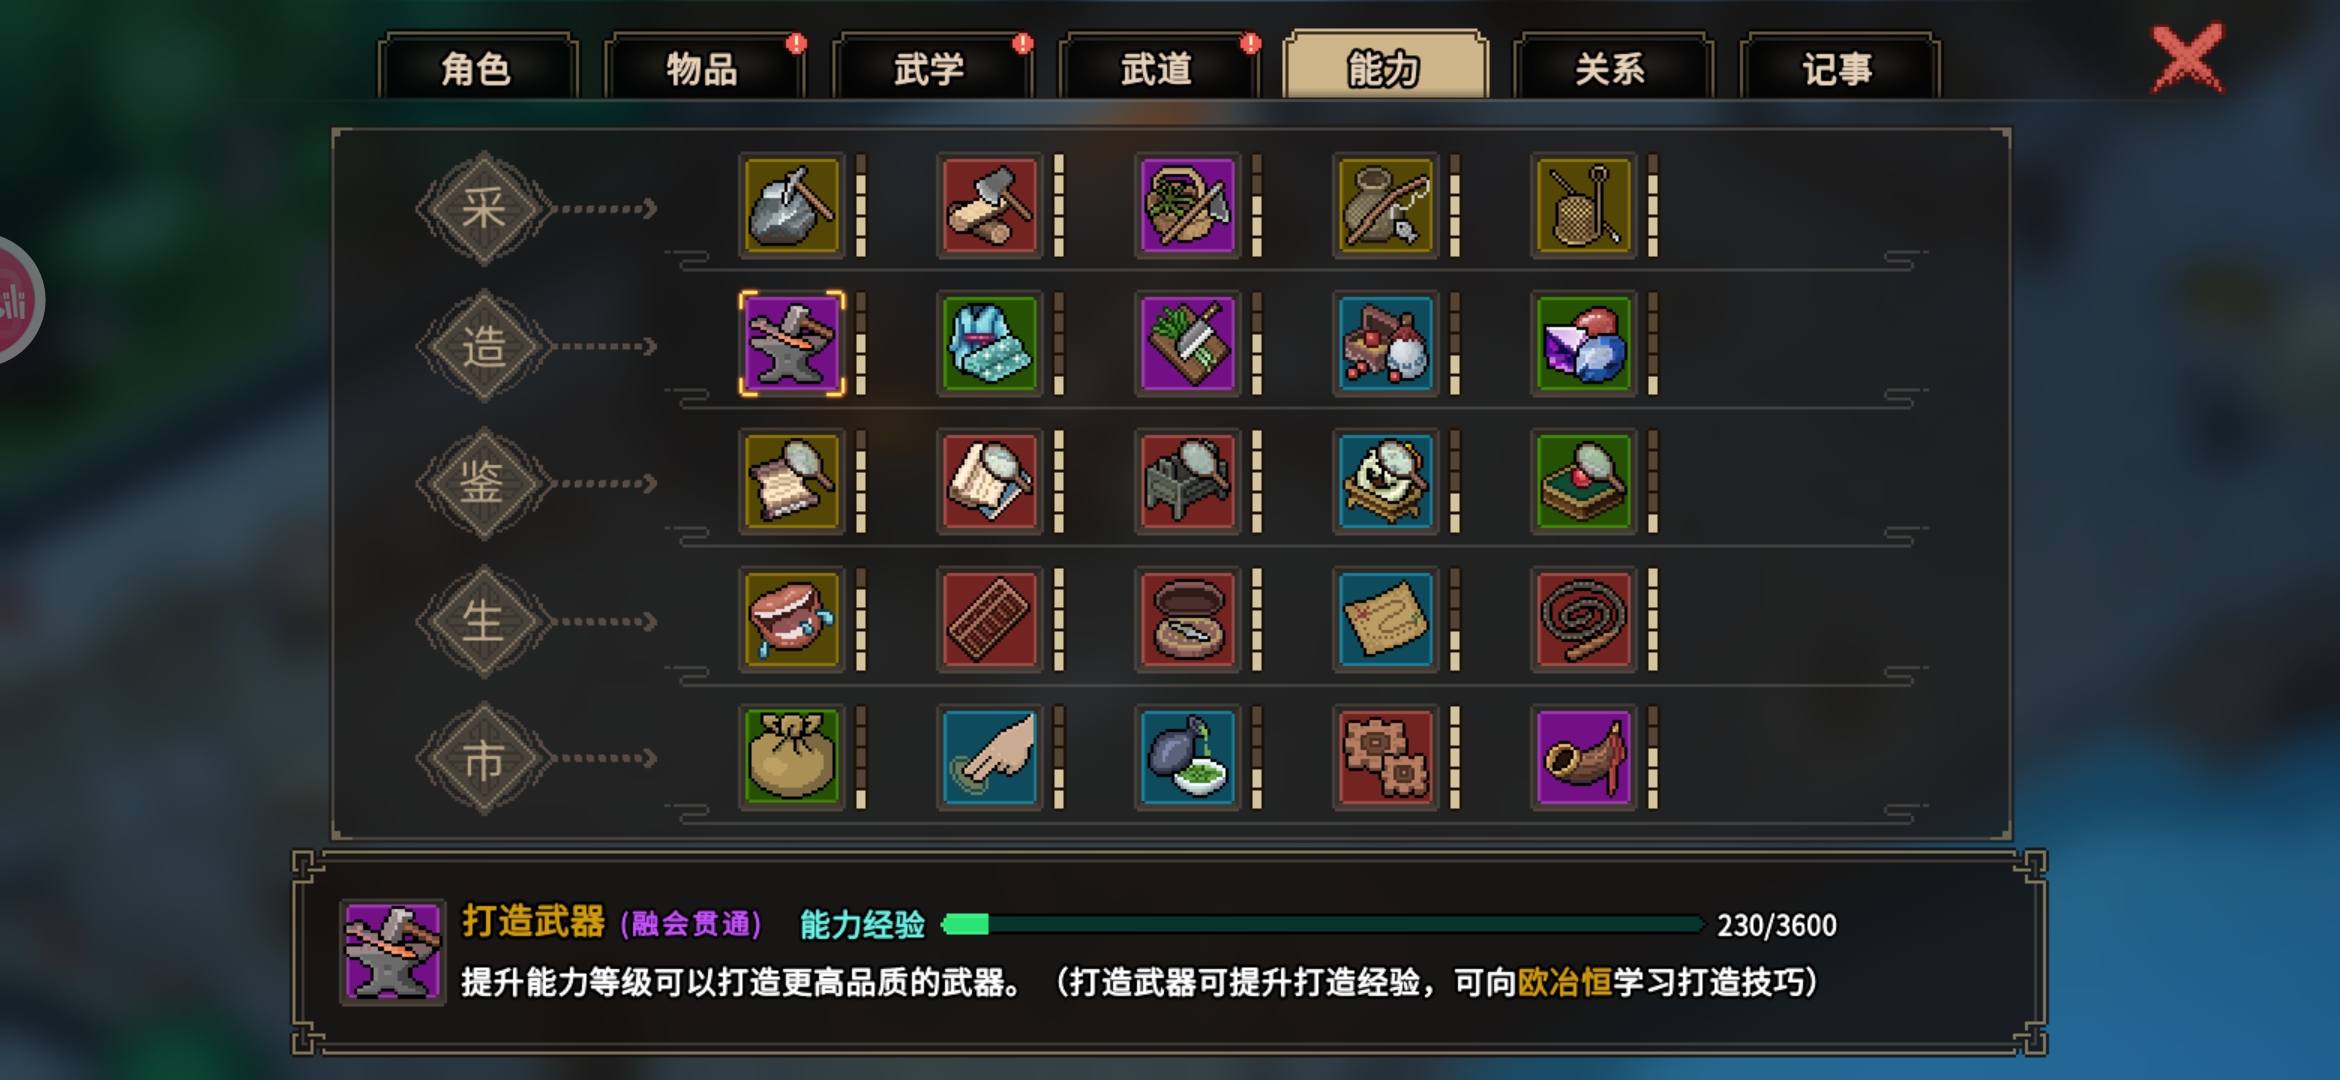Select the fishing rod ability icon

pos(1385,206)
